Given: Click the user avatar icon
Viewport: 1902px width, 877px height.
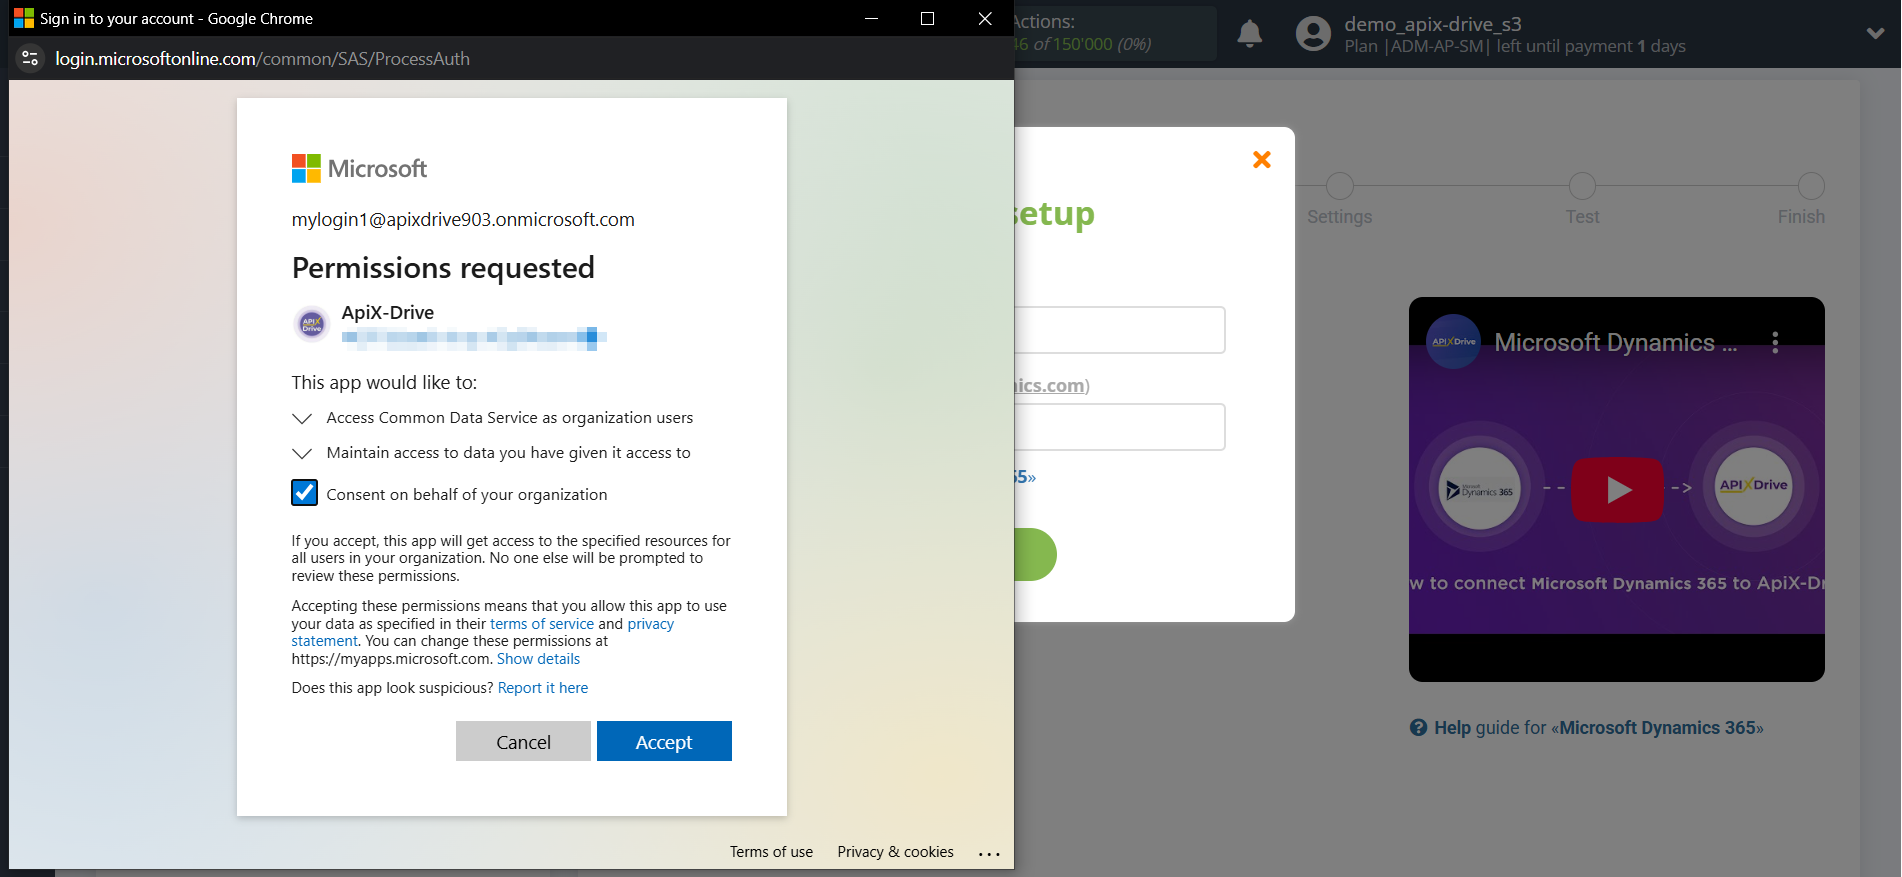Looking at the screenshot, I should pyautogui.click(x=1313, y=34).
